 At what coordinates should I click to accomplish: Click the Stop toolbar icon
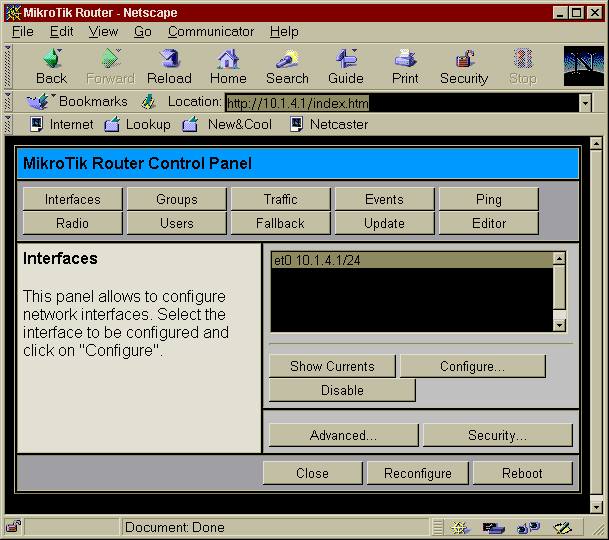point(523,66)
